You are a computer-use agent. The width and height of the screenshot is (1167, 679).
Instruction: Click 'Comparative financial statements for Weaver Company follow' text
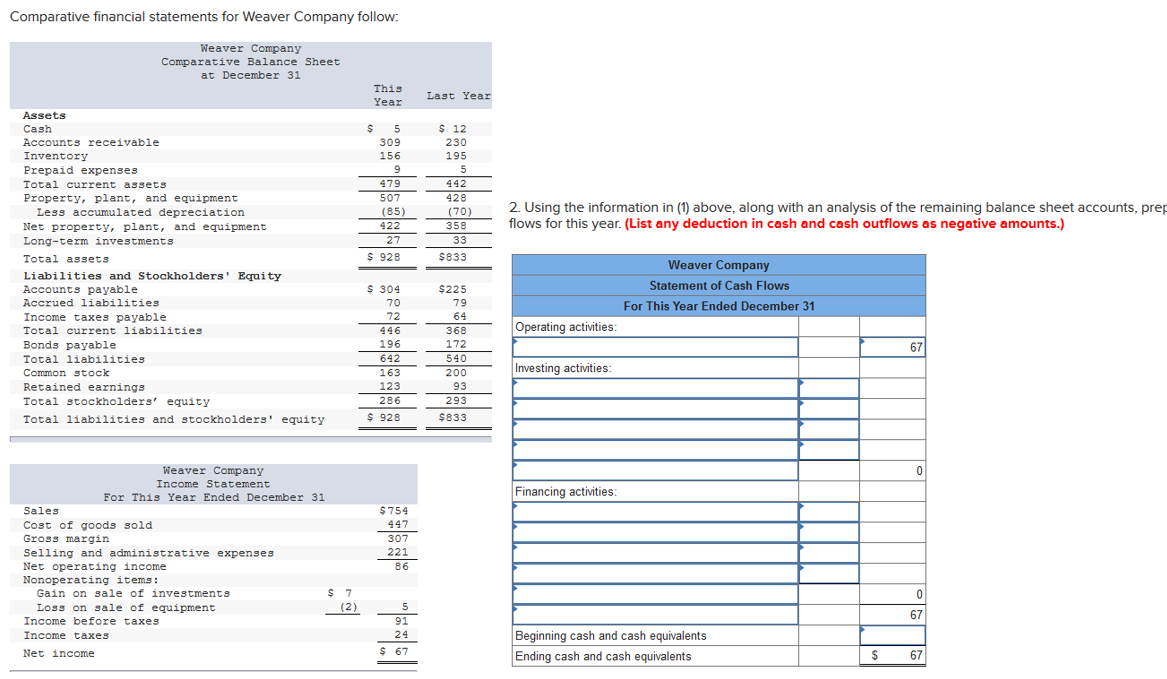(204, 16)
